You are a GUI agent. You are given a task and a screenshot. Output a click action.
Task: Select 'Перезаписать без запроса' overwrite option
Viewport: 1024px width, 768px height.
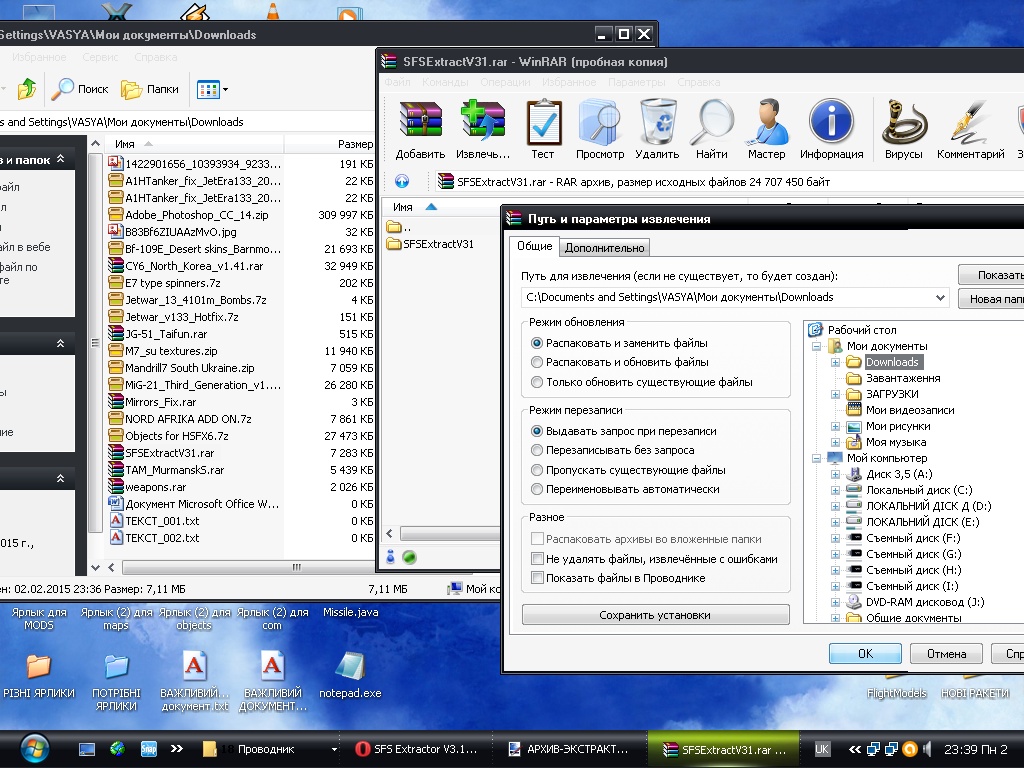coord(538,451)
